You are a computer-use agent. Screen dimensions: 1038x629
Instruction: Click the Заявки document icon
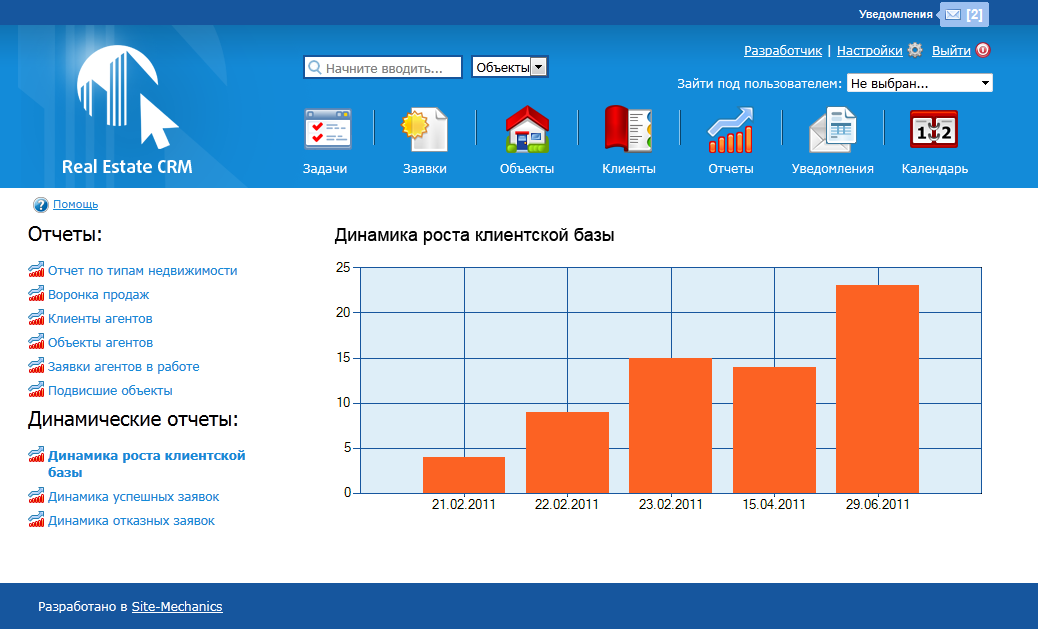point(425,131)
